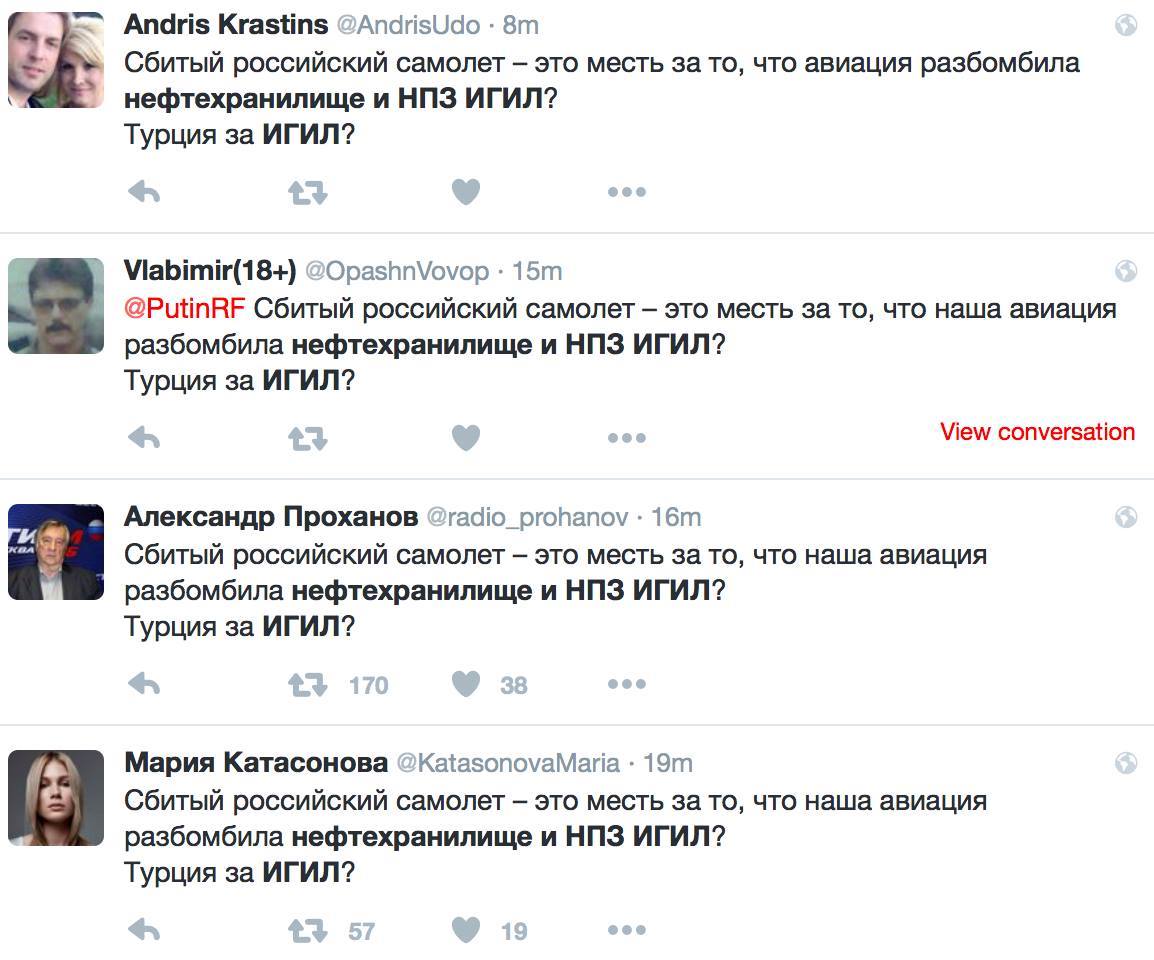Screen dimensions: 1154x960
Task: Retweet Александр Проханов's tweet with 170 retweets
Action: point(307,684)
